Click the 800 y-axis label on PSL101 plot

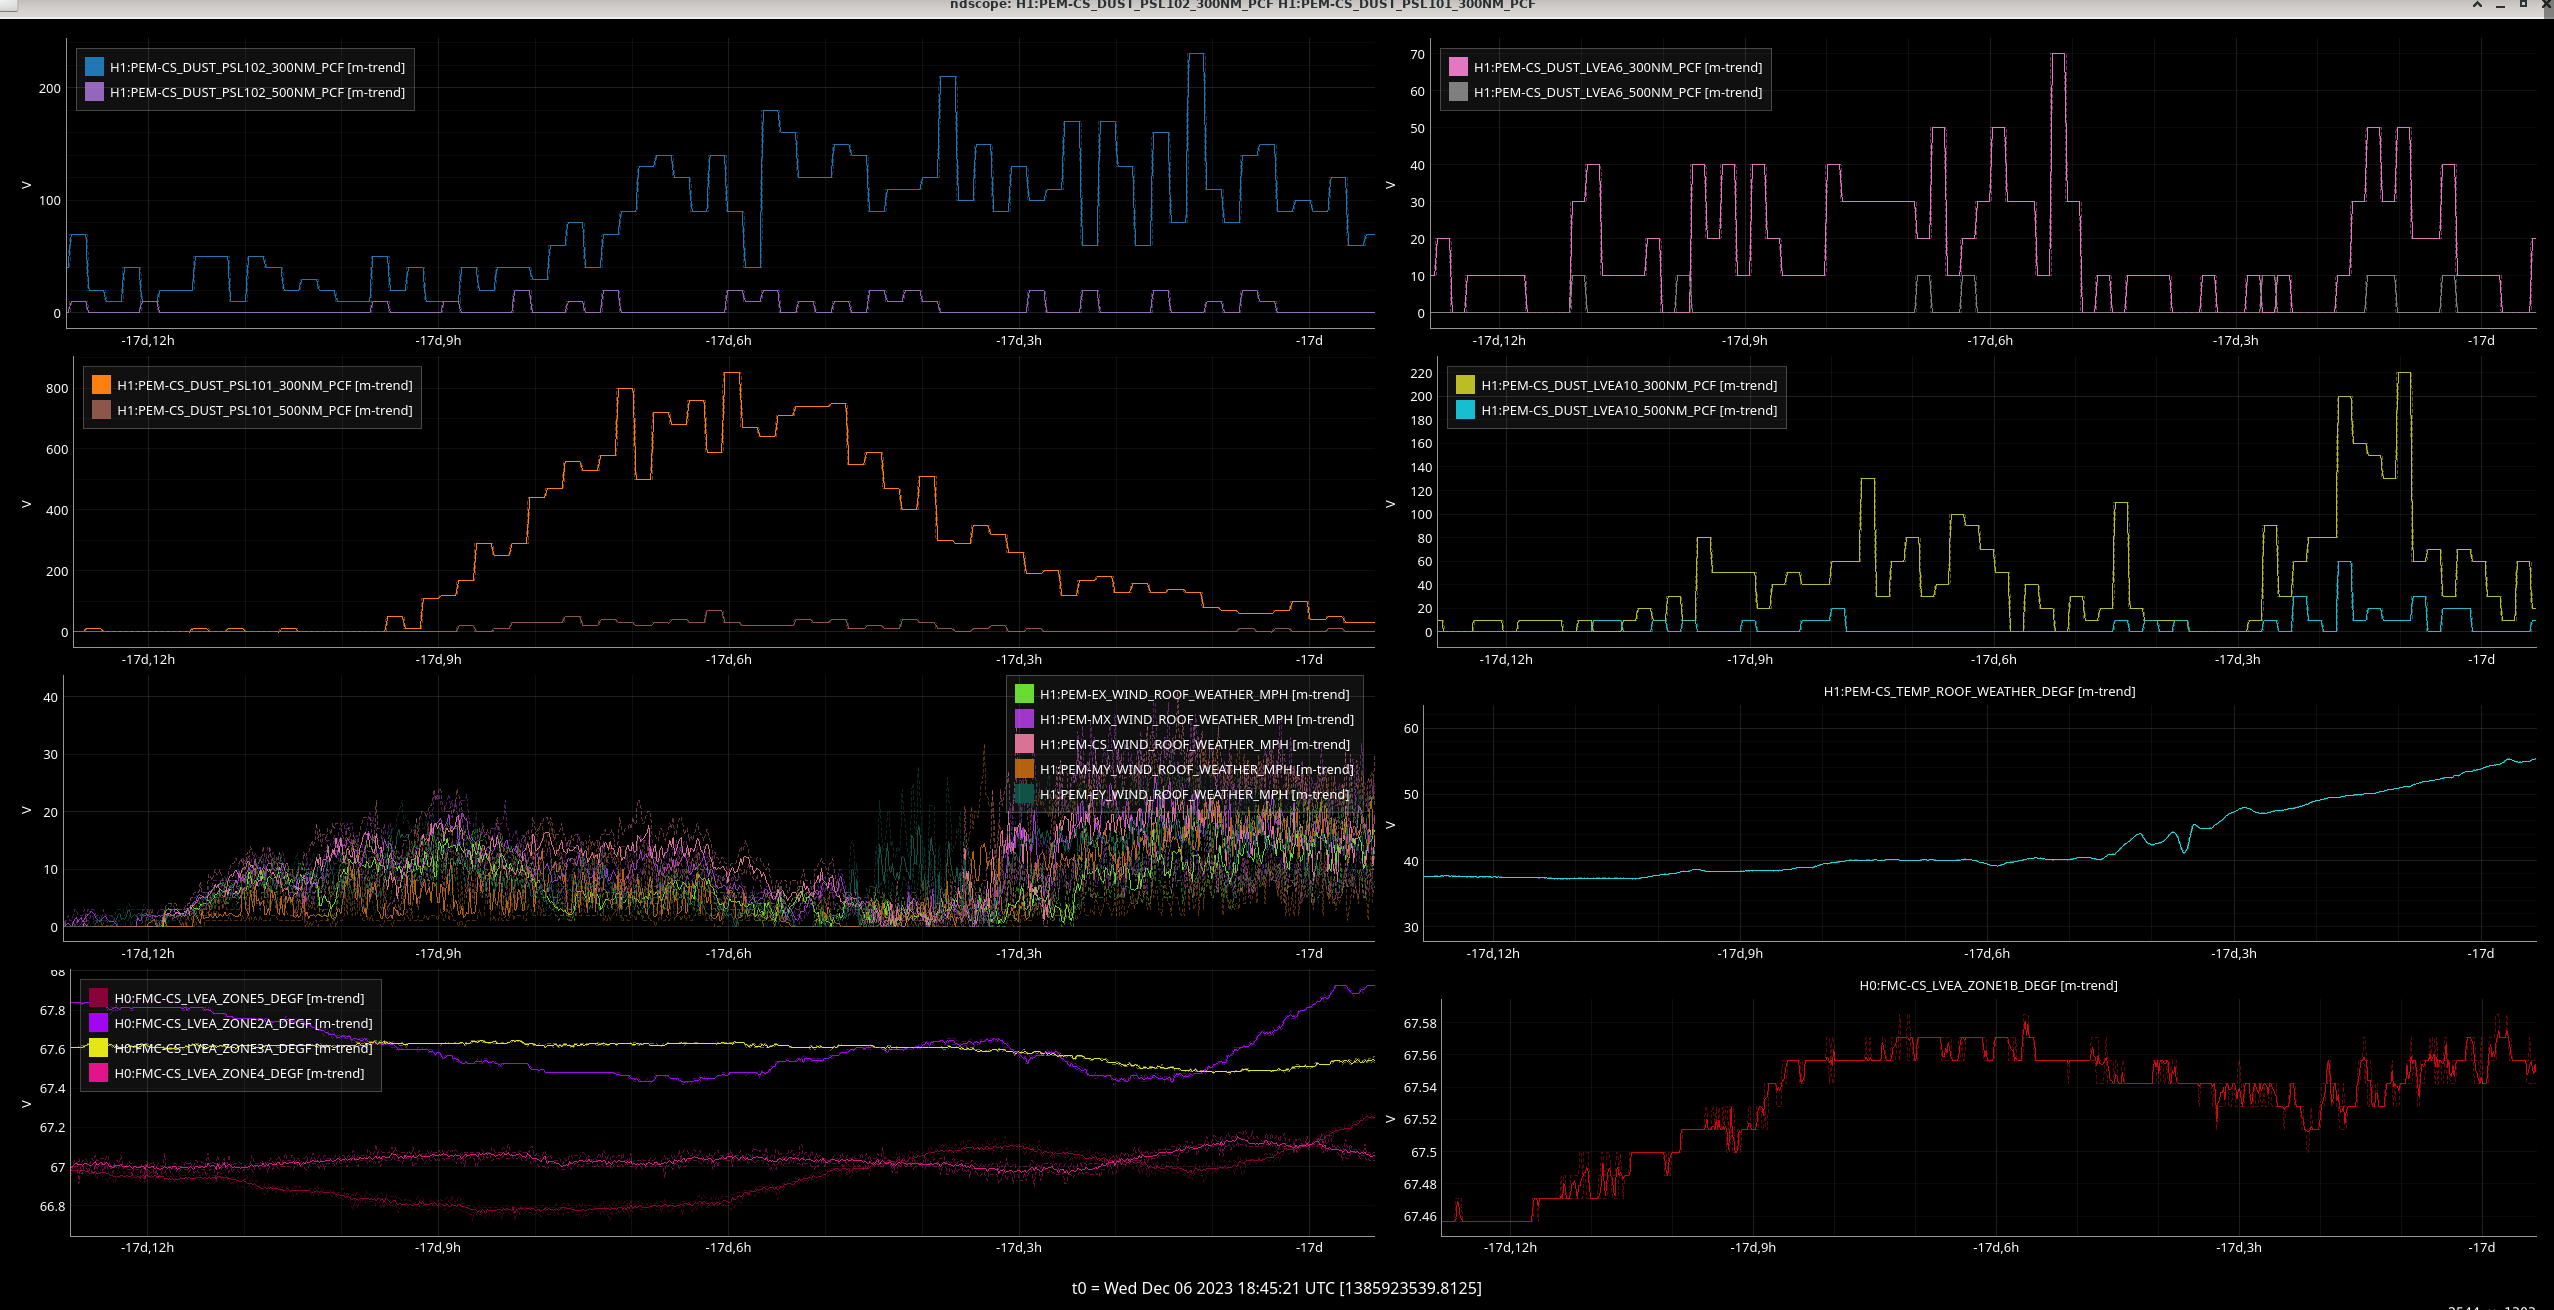(57, 388)
